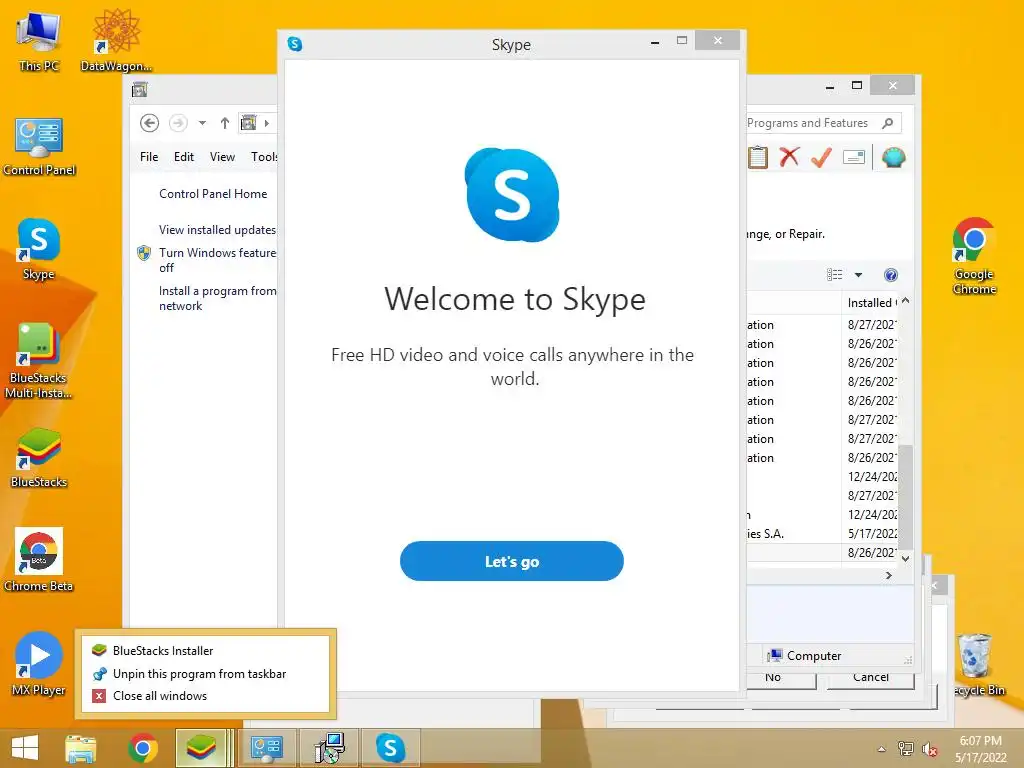Switch to Skype taskbar icon

391,748
